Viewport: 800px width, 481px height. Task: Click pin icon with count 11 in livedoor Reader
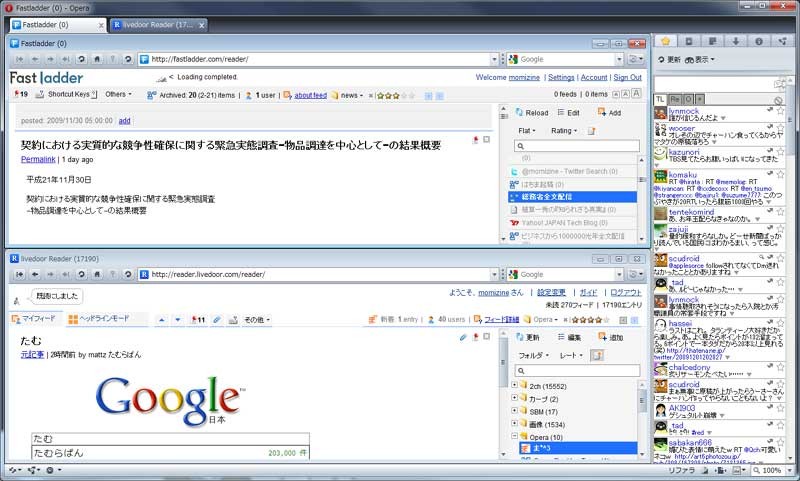click(198, 320)
